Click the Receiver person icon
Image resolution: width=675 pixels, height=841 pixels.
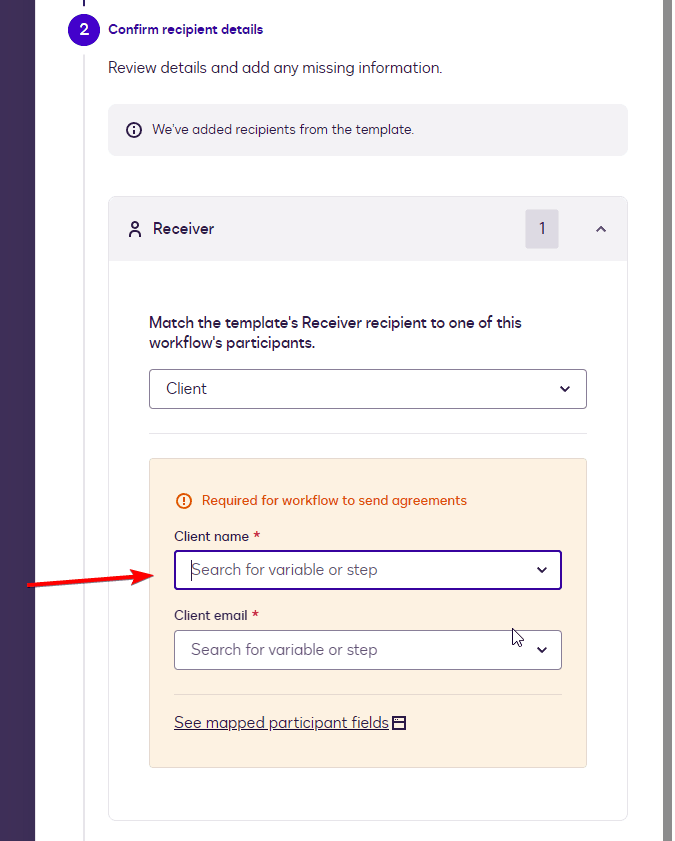pyautogui.click(x=135, y=229)
